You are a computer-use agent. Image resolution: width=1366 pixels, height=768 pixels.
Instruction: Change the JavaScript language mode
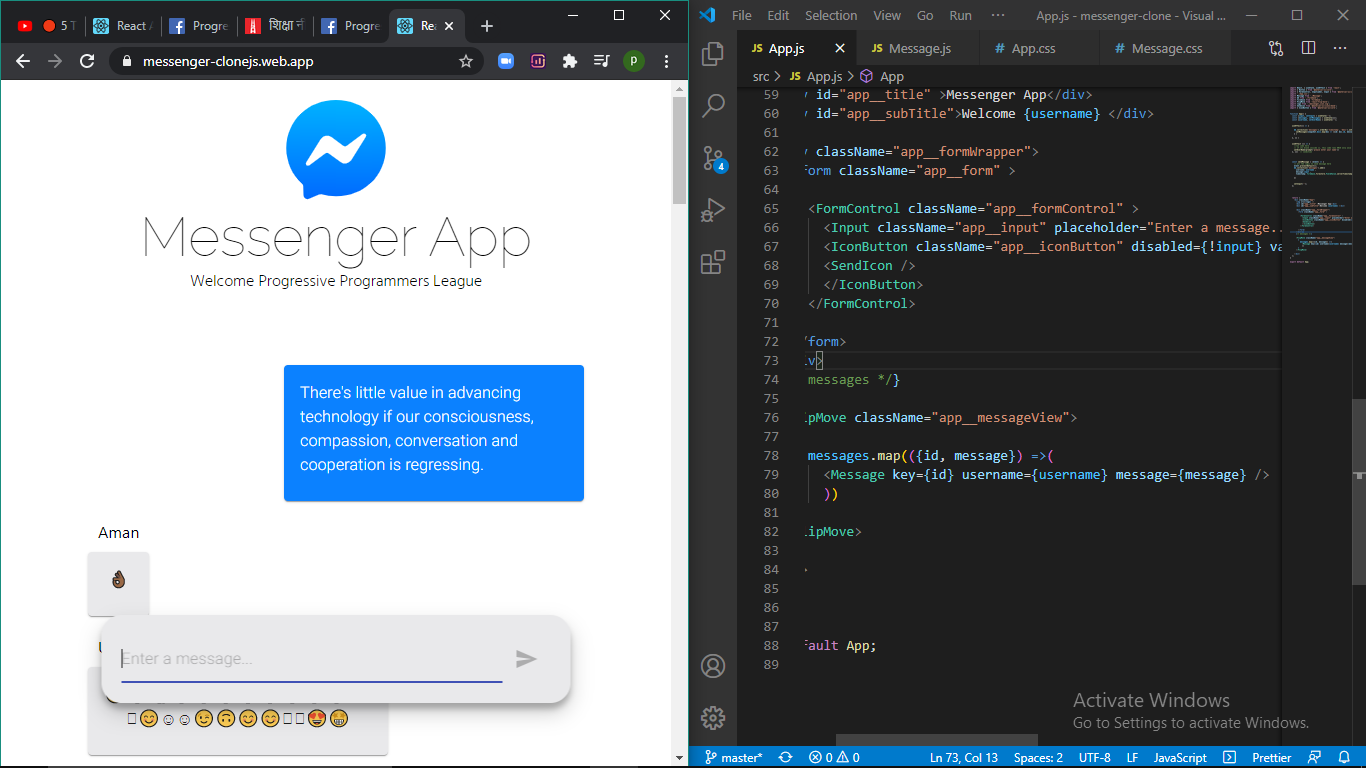point(1180,758)
